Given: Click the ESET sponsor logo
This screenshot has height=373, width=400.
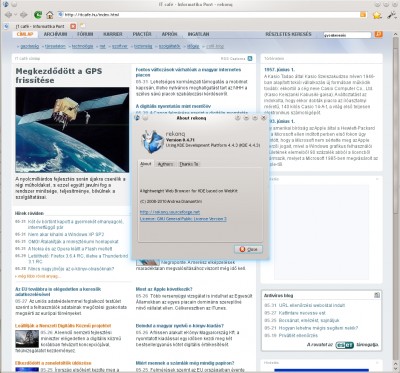Looking at the screenshot, I should [345, 345].
